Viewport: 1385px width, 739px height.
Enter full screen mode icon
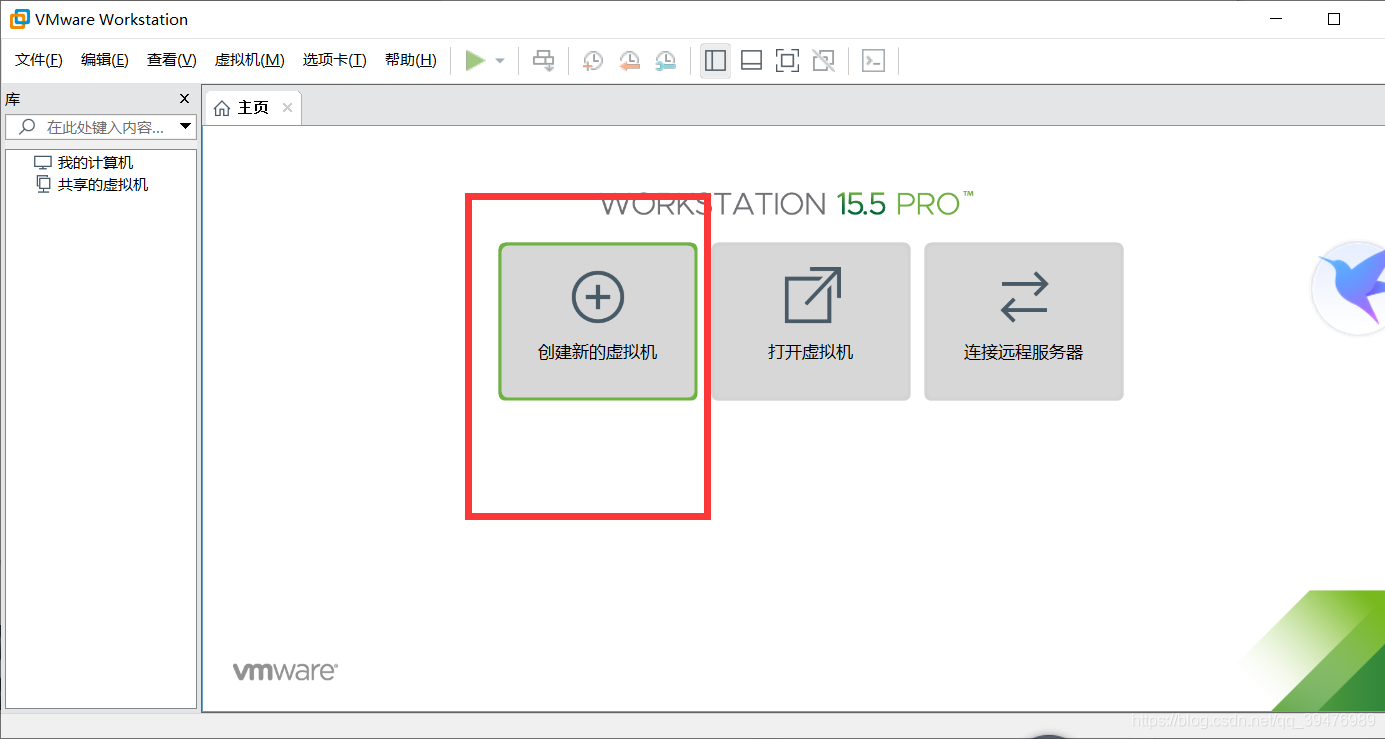[787, 61]
